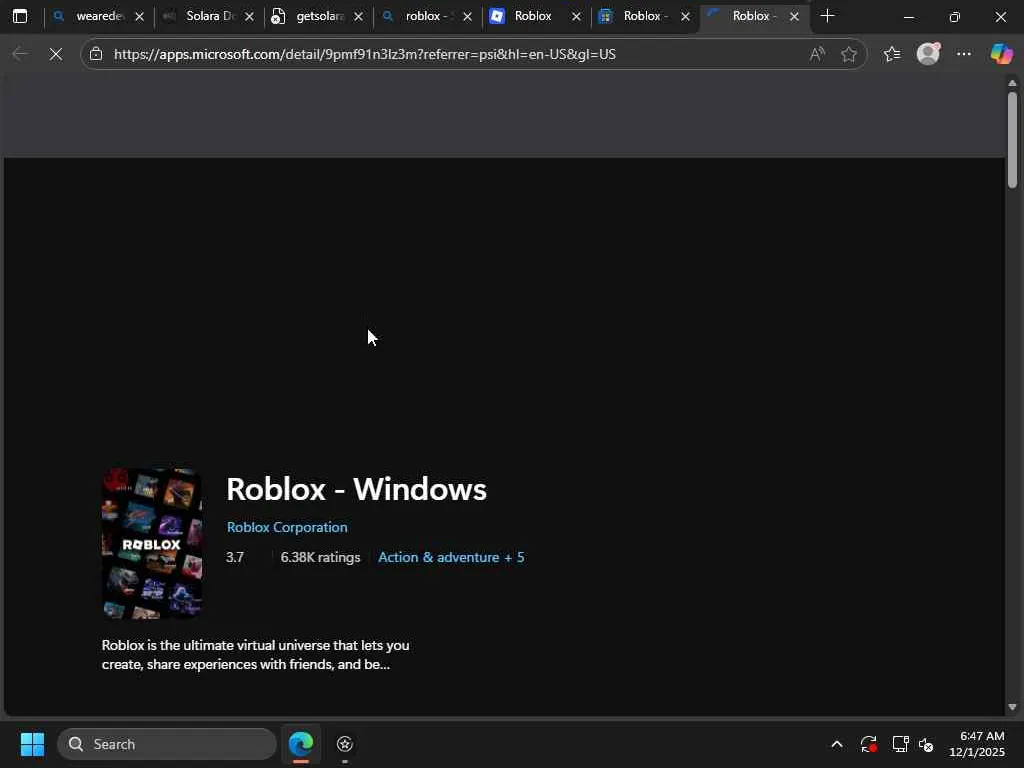
Task: Close the active Roblox tab
Action: click(795, 16)
